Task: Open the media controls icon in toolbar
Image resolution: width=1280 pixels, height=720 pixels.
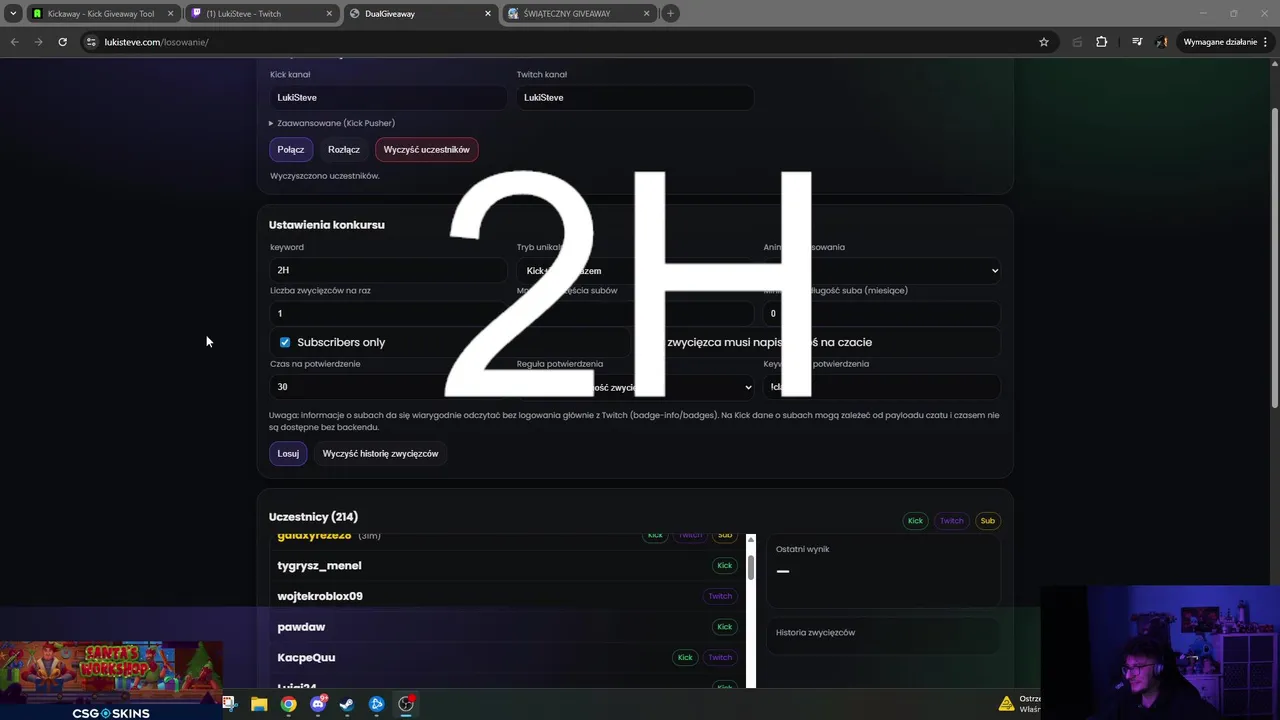Action: [x=1137, y=42]
